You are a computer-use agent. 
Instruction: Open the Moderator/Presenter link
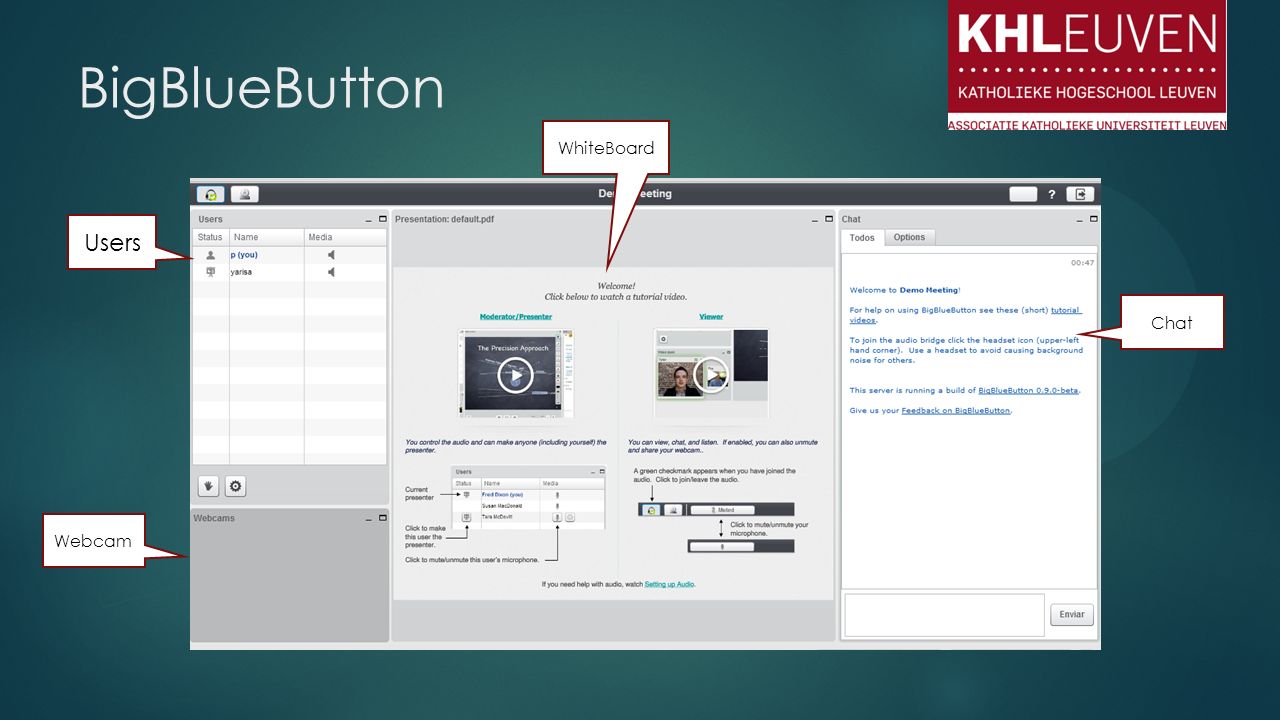tap(516, 317)
